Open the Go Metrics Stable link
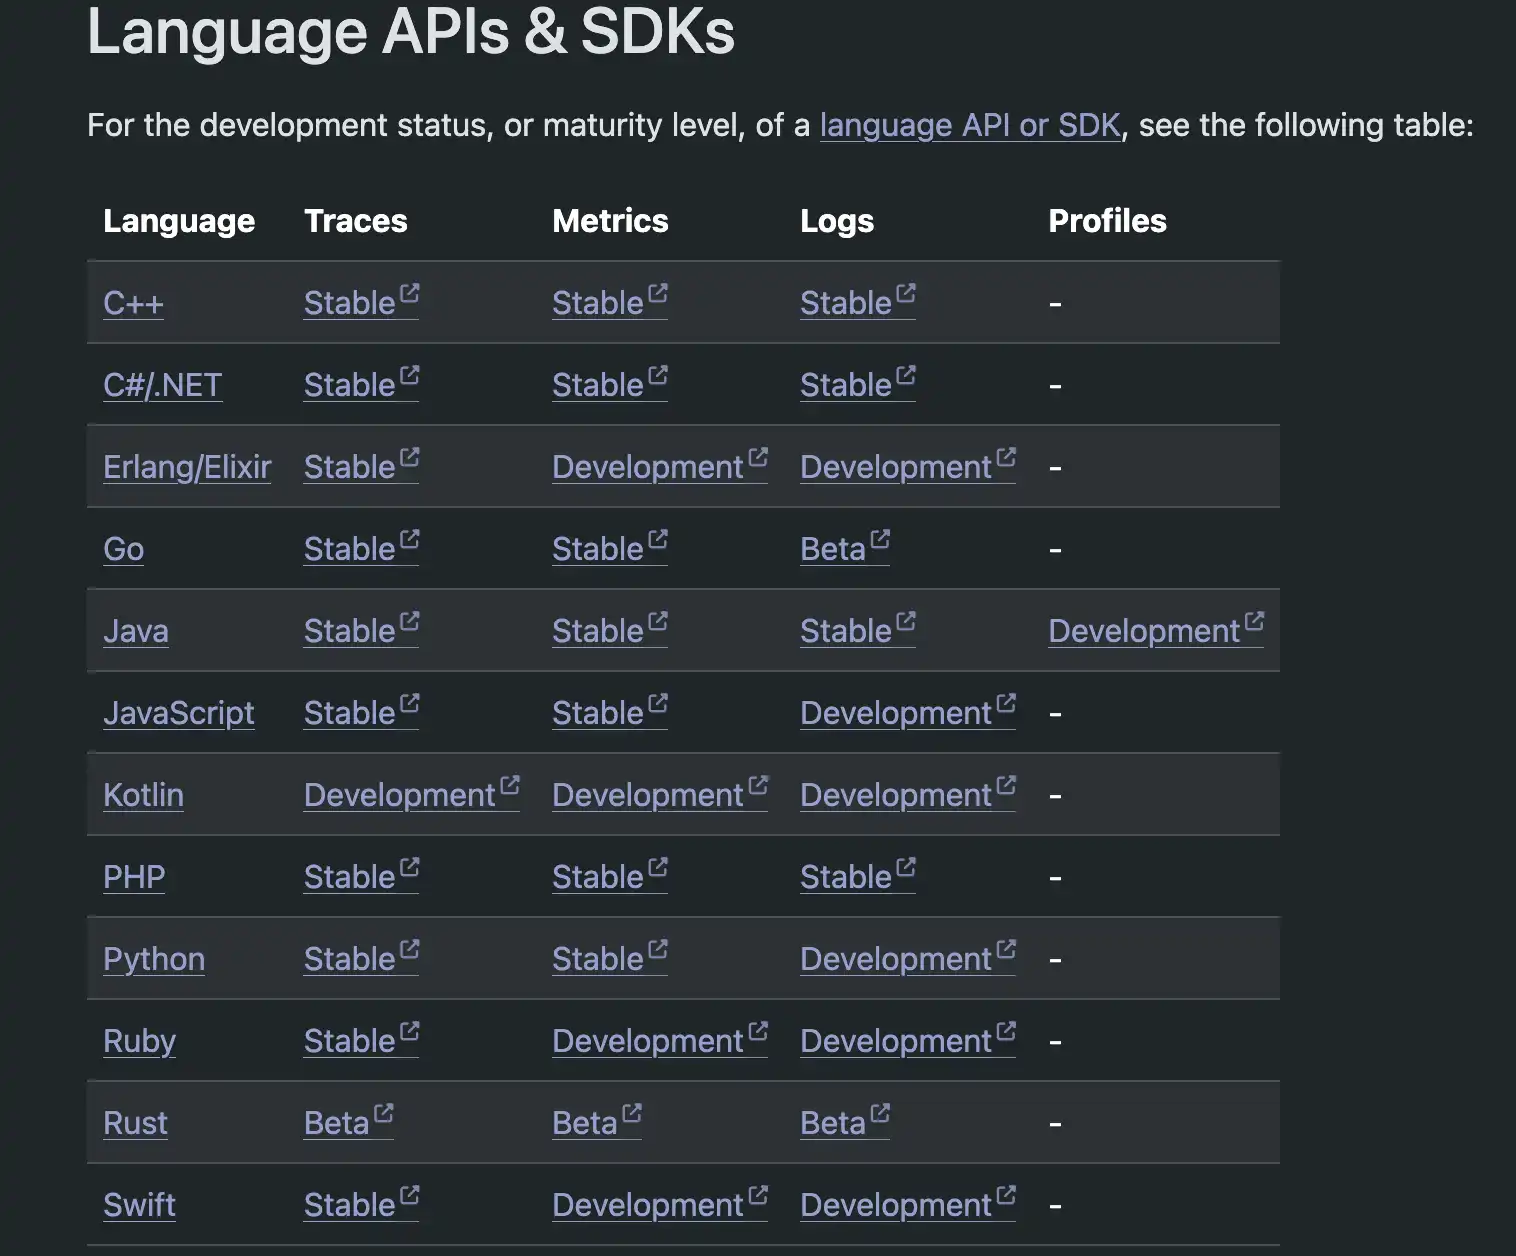The width and height of the screenshot is (1516, 1256). 610,549
